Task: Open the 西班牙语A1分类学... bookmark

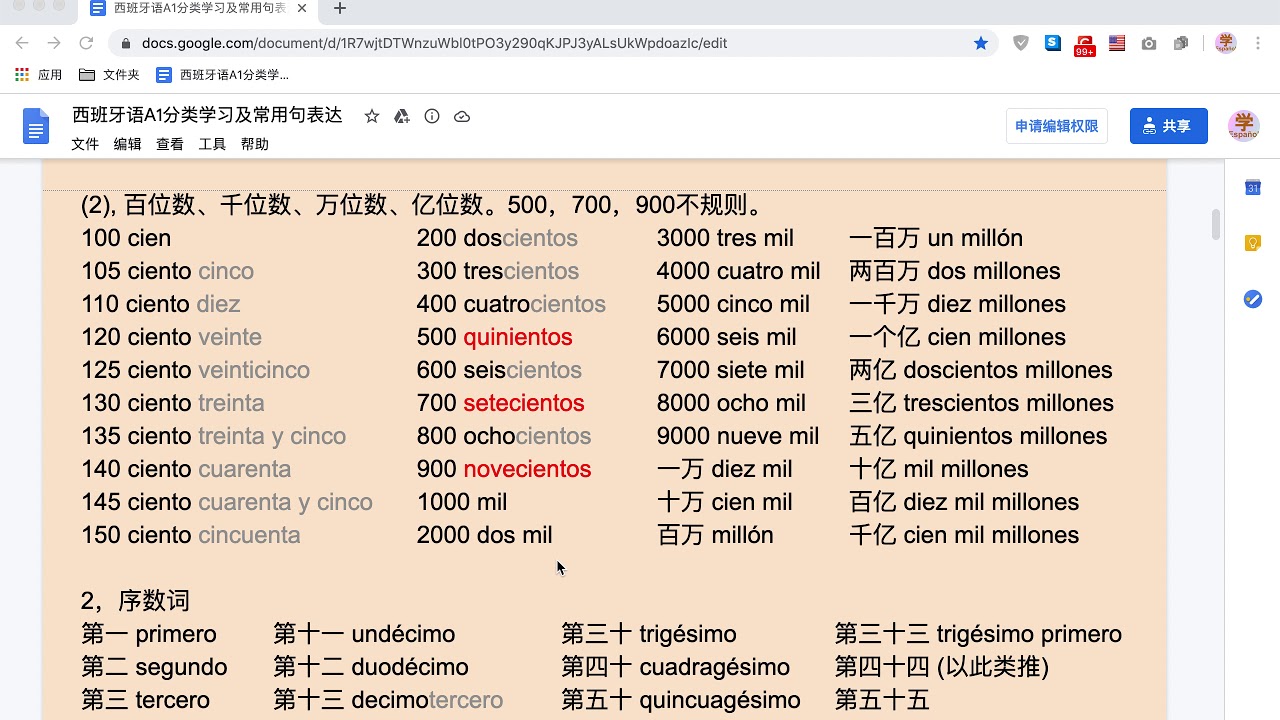Action: [x=223, y=75]
